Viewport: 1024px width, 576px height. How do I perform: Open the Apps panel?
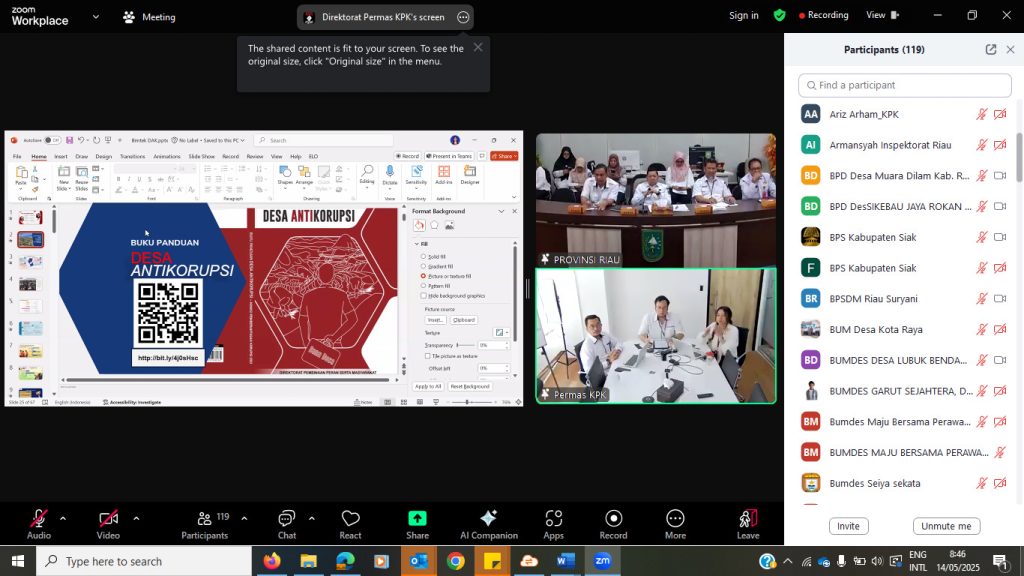point(553,524)
